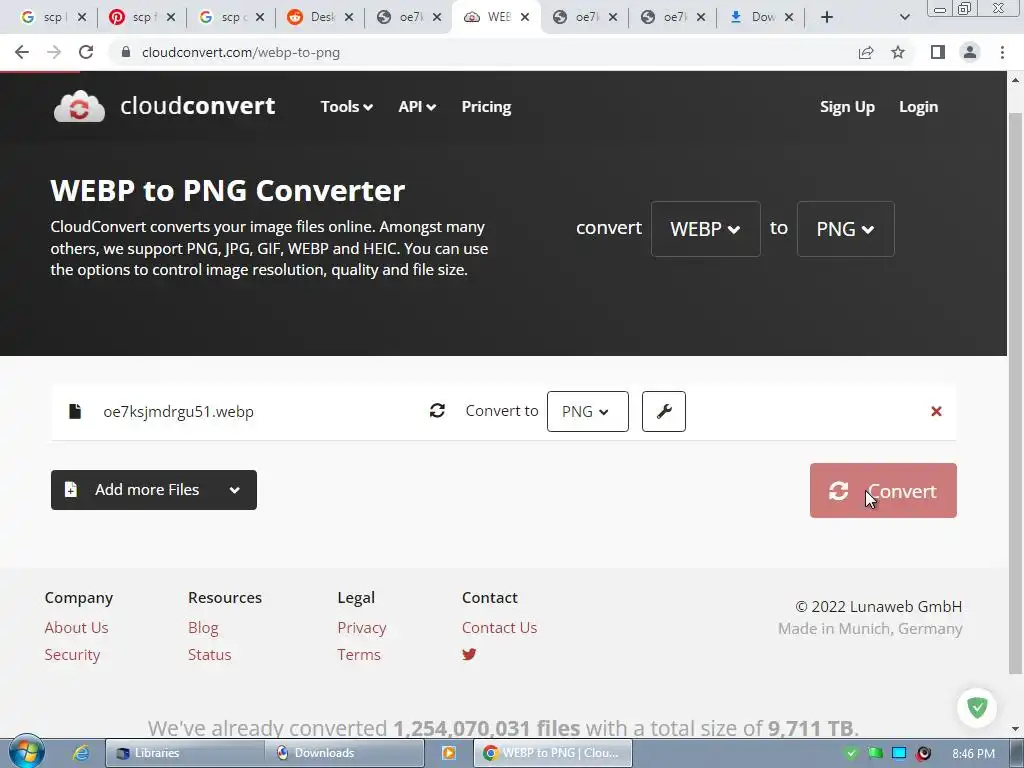The height and width of the screenshot is (768, 1024).
Task: Toggle the browser side panel icon
Action: click(938, 52)
